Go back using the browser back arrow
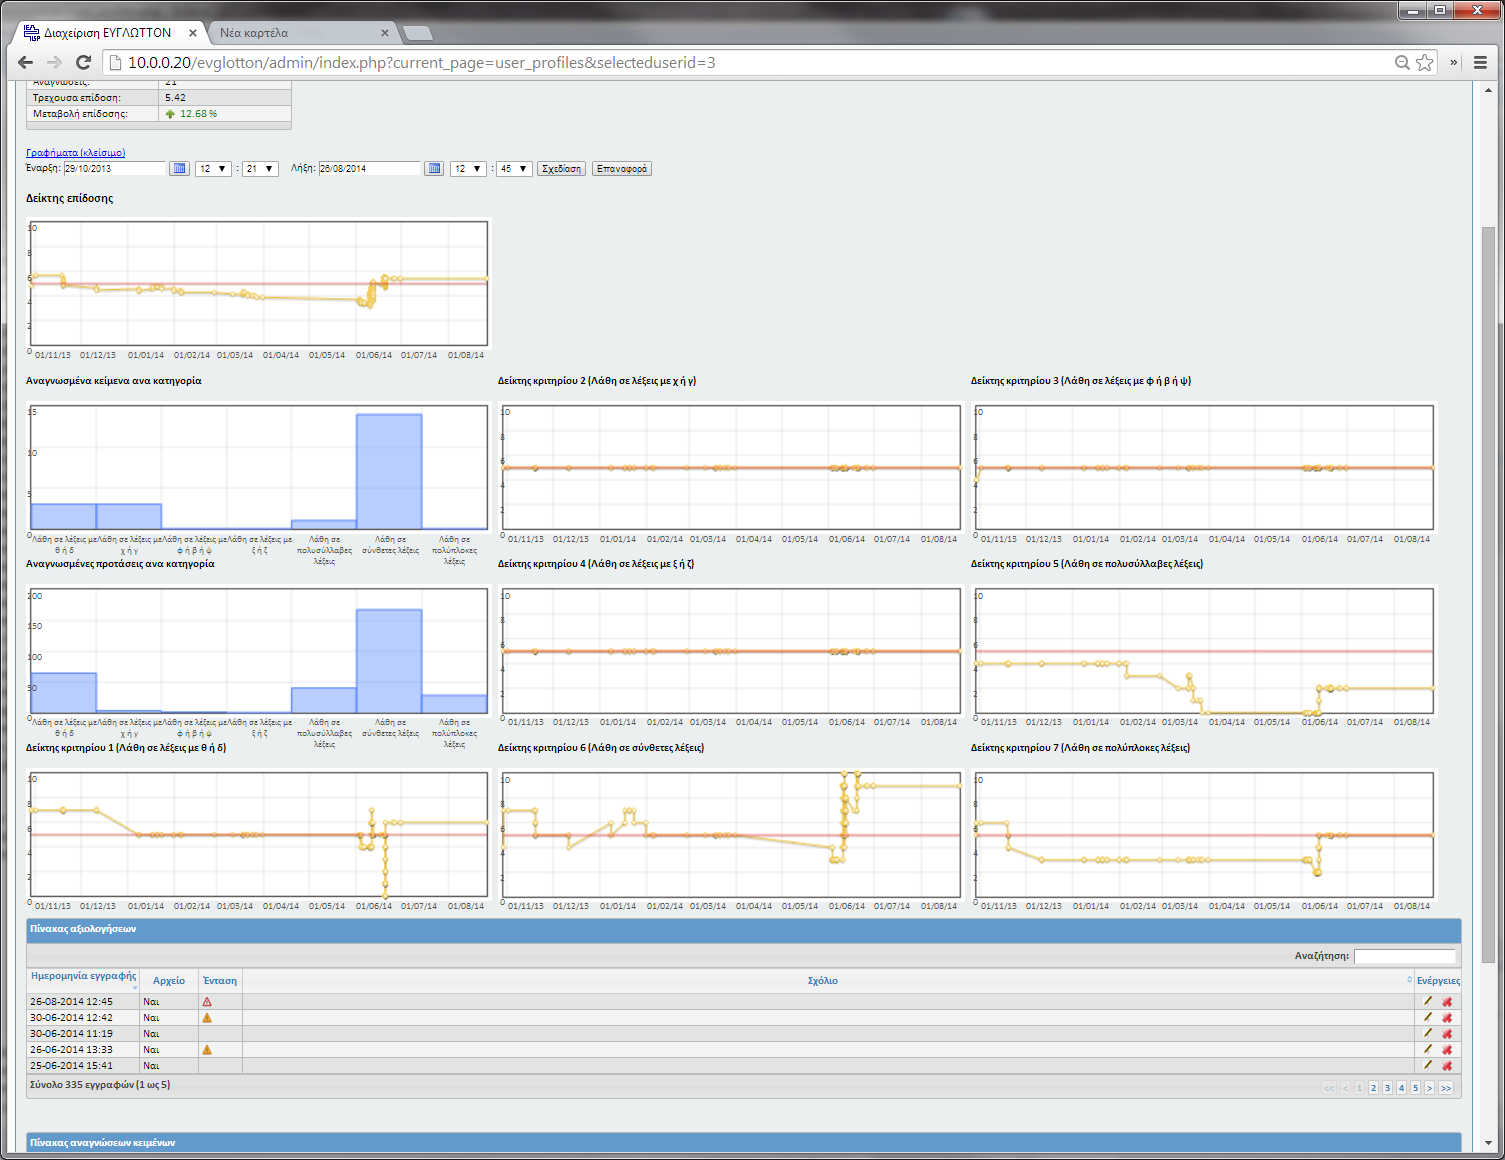This screenshot has width=1505, height=1160. pos(25,62)
